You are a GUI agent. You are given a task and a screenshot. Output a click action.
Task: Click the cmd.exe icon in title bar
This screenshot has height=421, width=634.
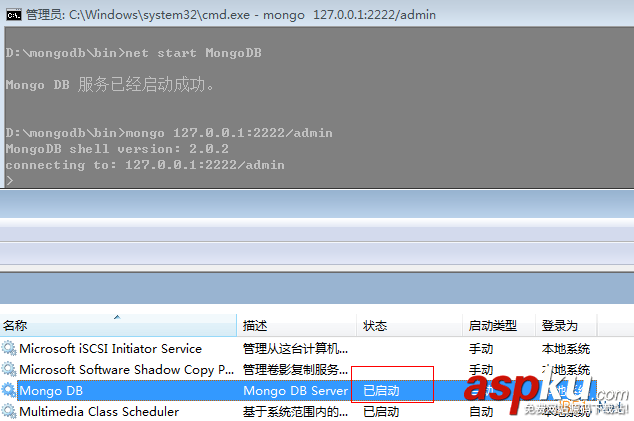pos(13,15)
